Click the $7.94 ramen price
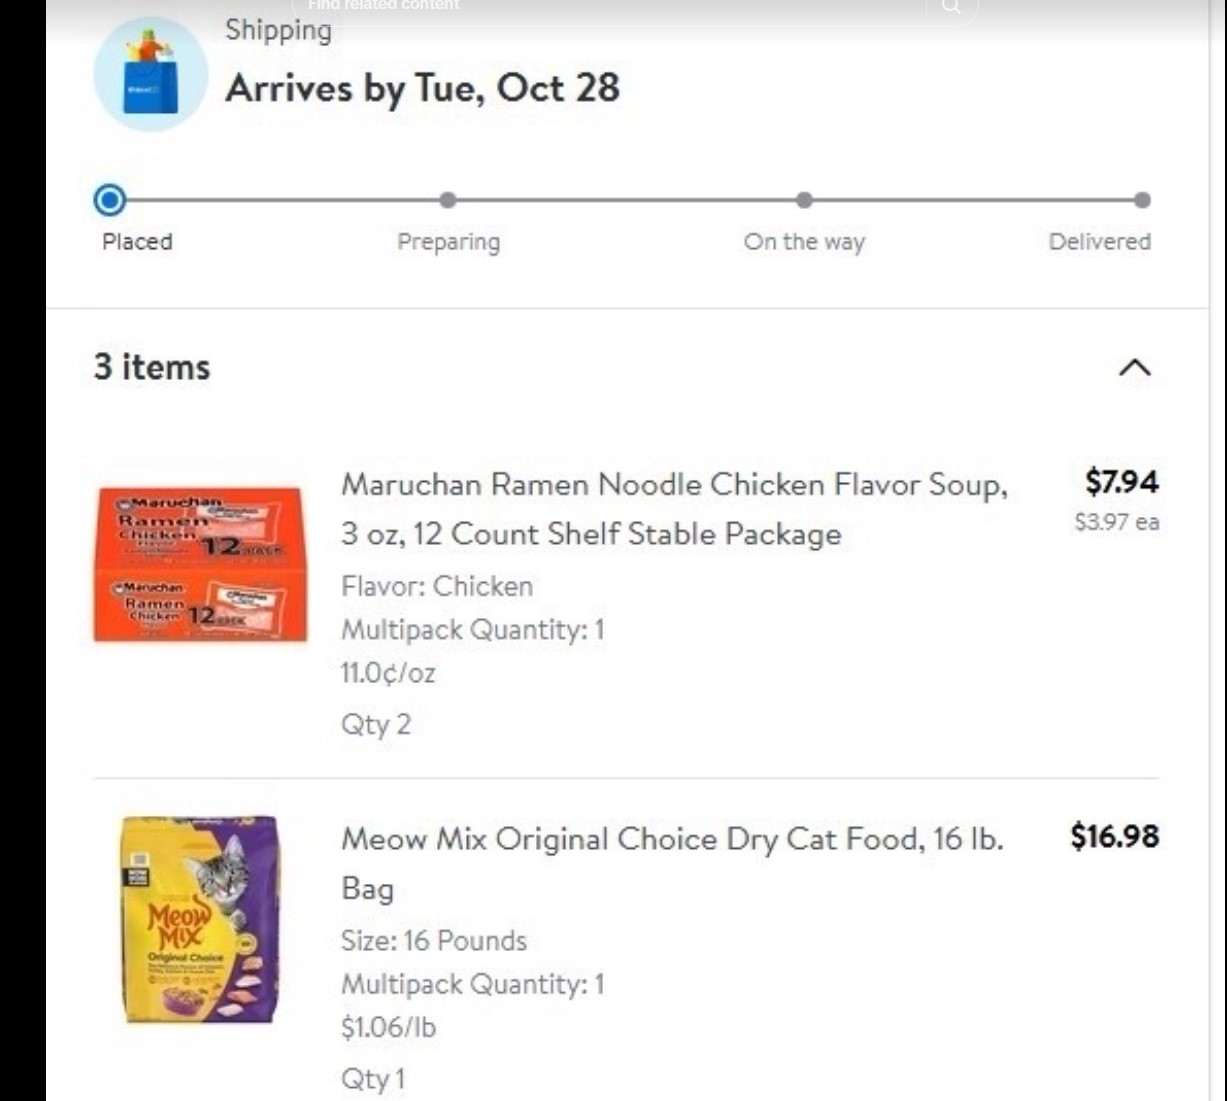Viewport: 1227px width, 1101px height. 1121,482
